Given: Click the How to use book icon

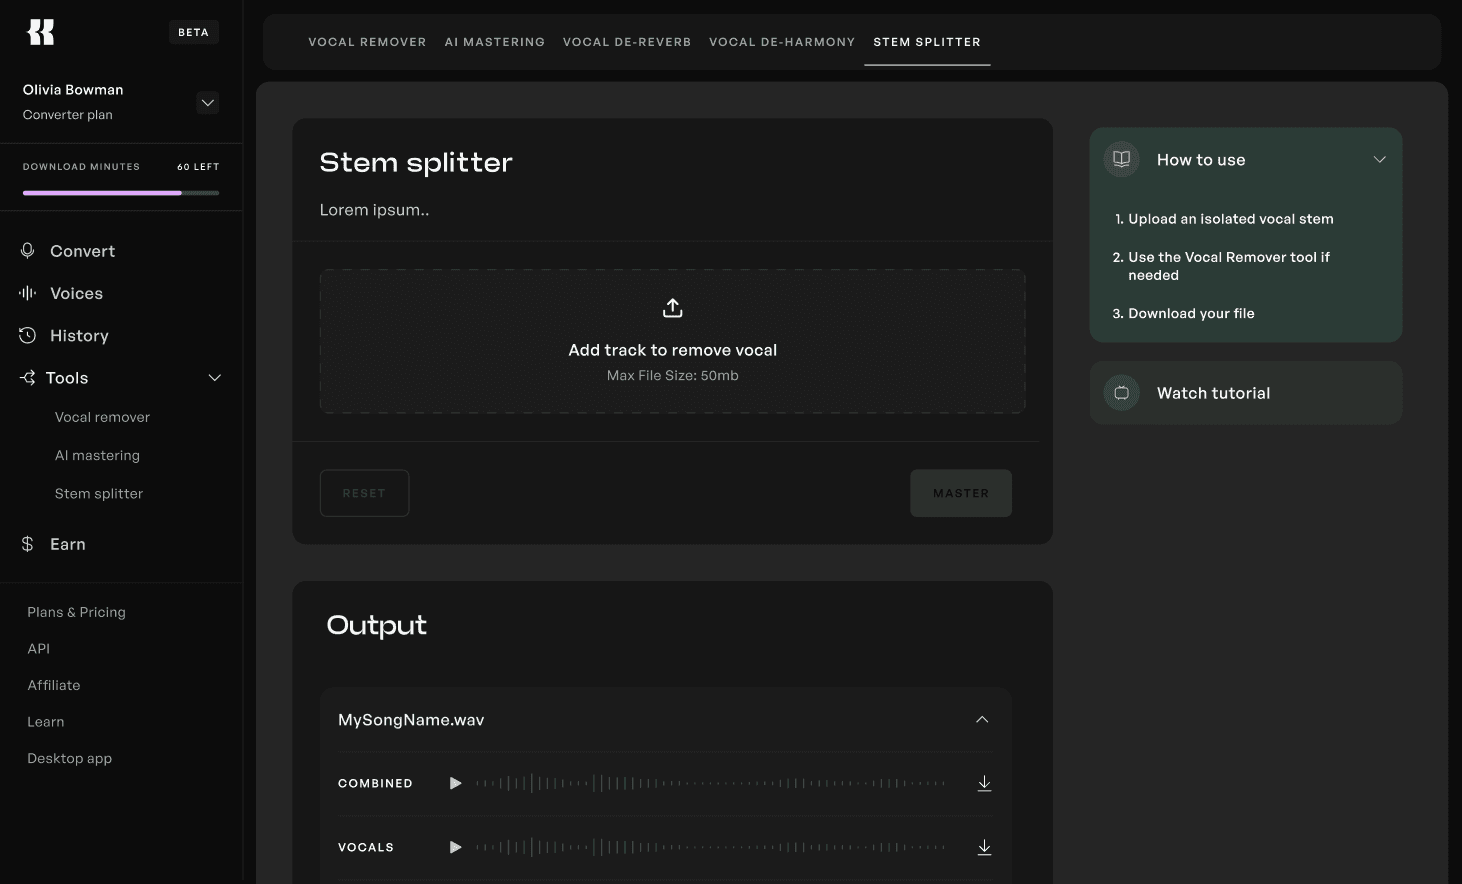Looking at the screenshot, I should (x=1122, y=159).
